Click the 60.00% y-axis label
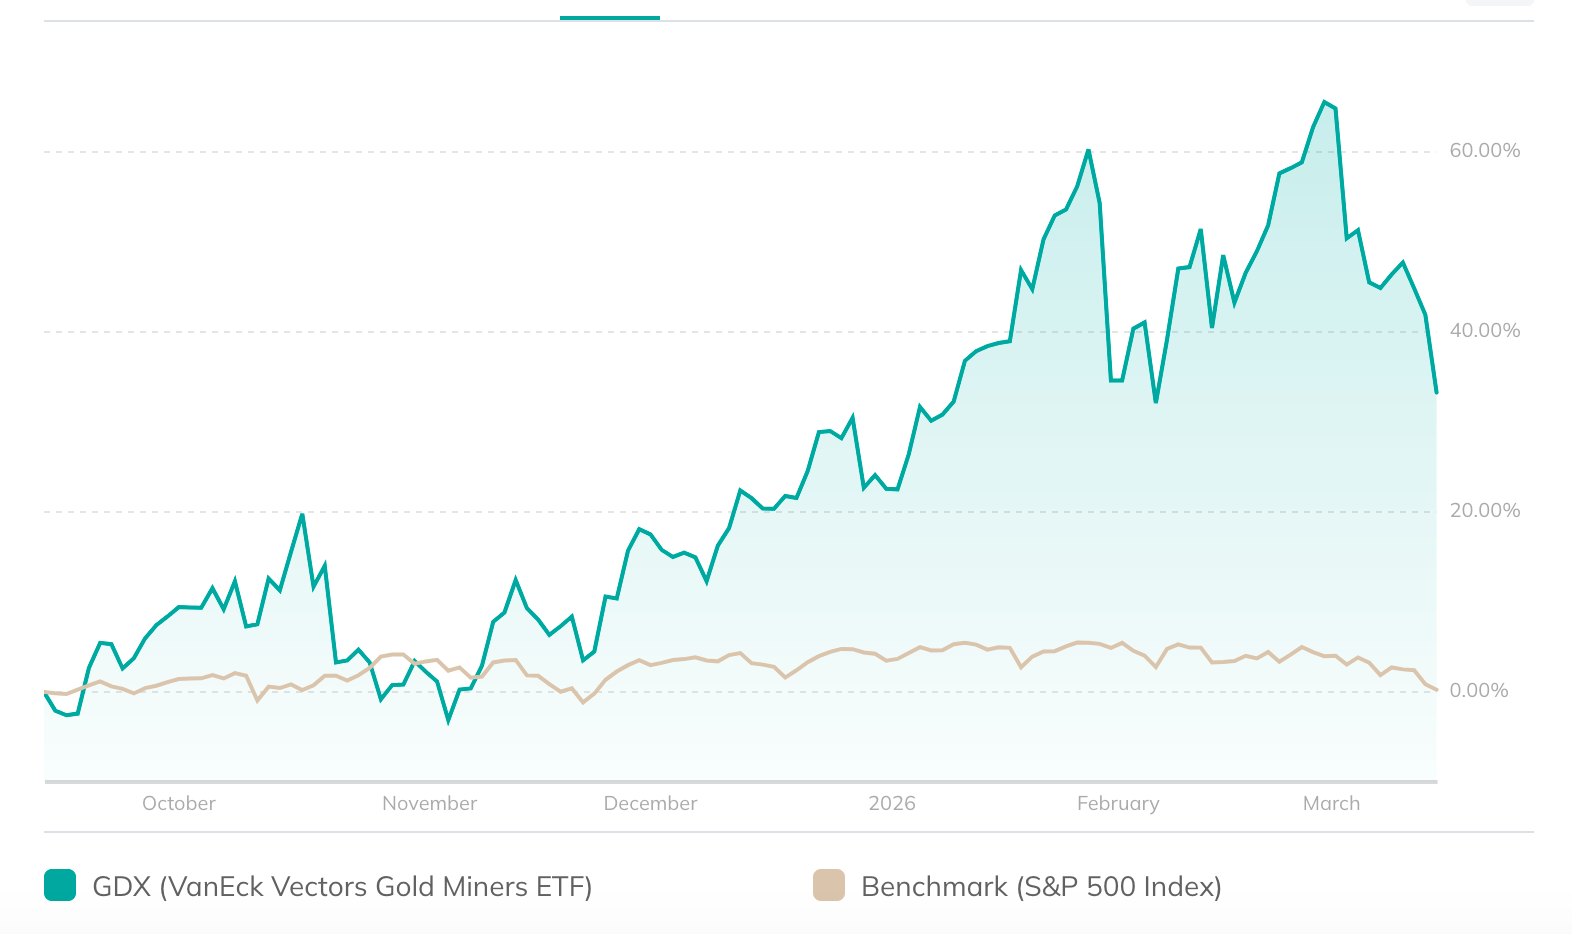Screen dimensions: 1572x934 [x=1484, y=151]
